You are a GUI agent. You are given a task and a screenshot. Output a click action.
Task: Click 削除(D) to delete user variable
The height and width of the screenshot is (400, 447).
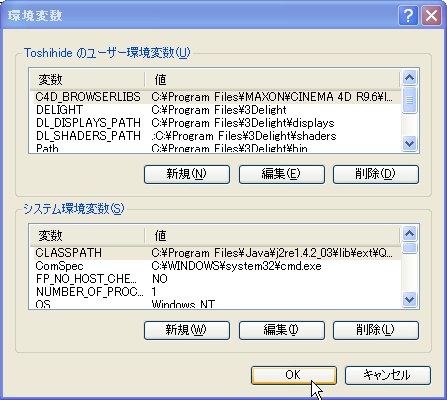point(376,174)
